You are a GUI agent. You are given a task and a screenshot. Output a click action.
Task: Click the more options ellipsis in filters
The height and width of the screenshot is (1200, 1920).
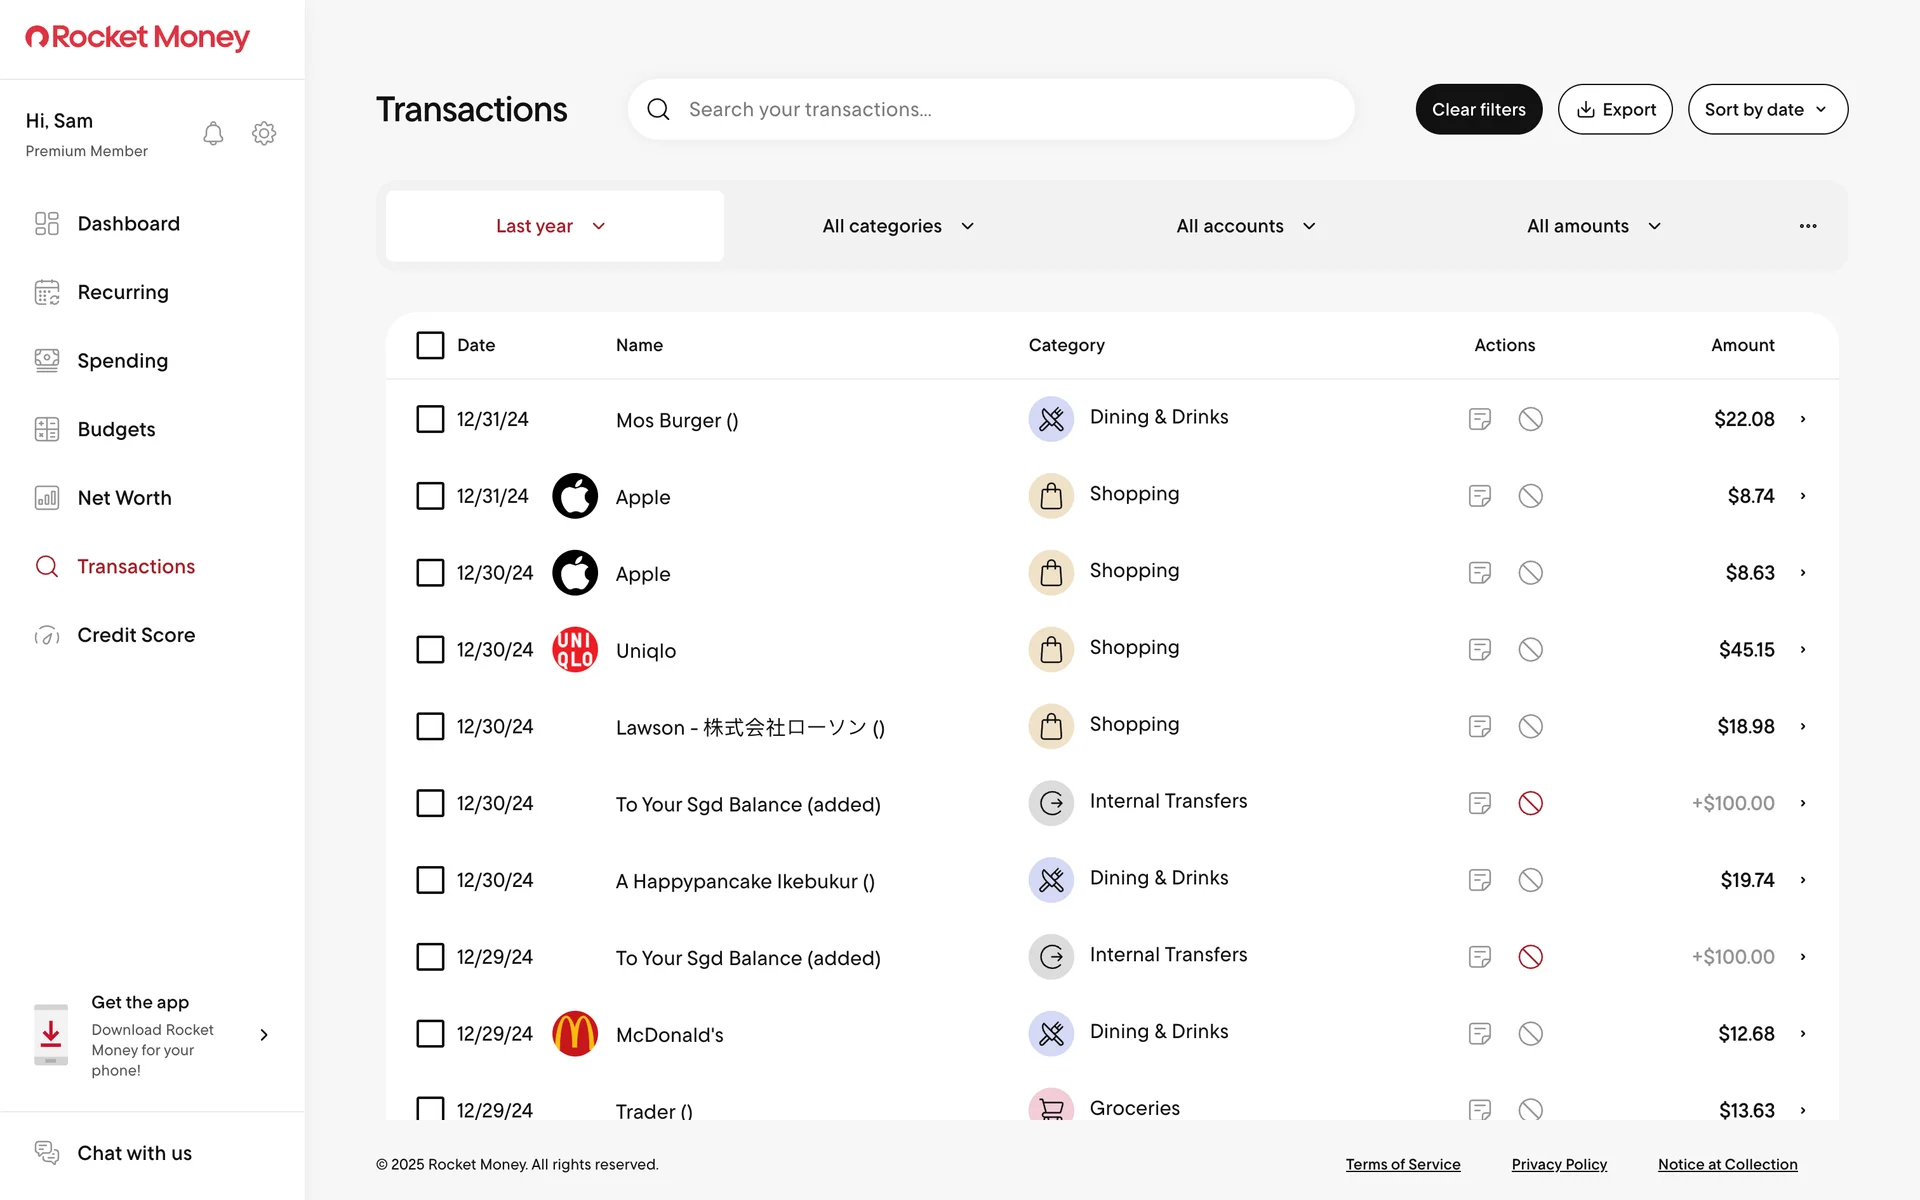click(1807, 226)
